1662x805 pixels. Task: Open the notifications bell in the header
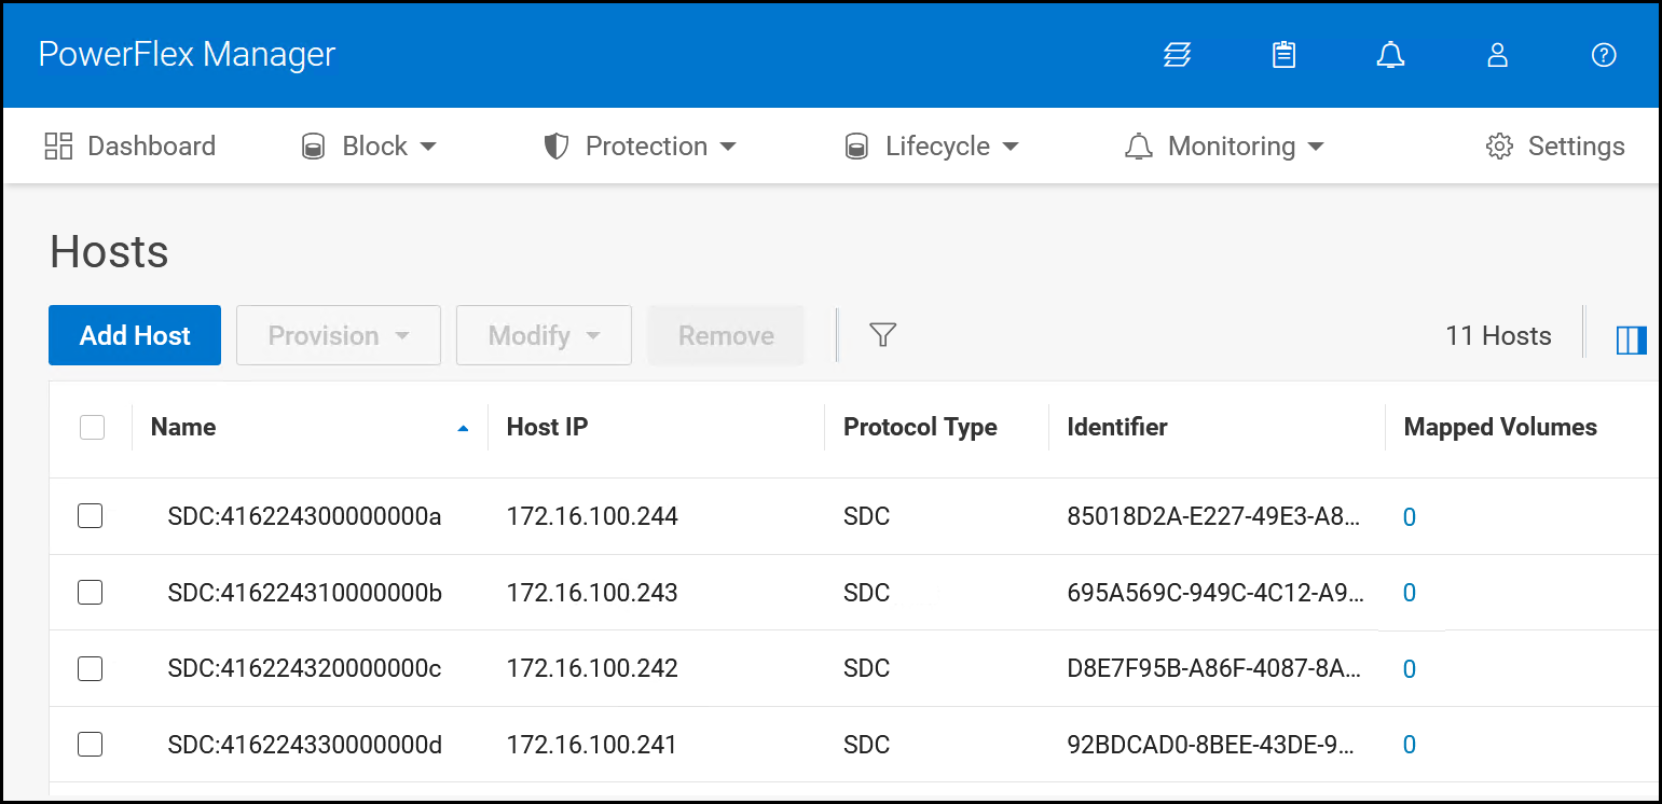point(1390,55)
